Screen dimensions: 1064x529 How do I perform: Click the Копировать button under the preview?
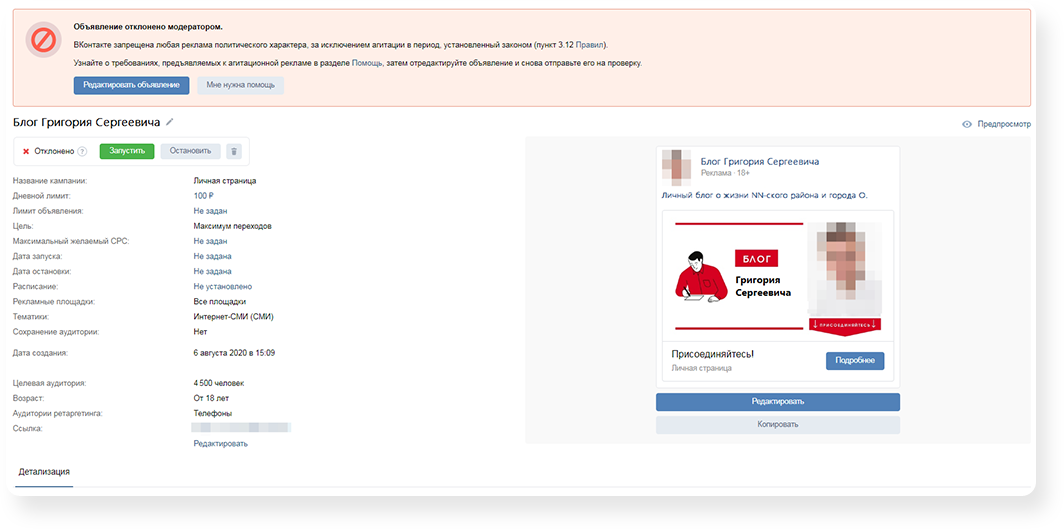click(x=777, y=424)
